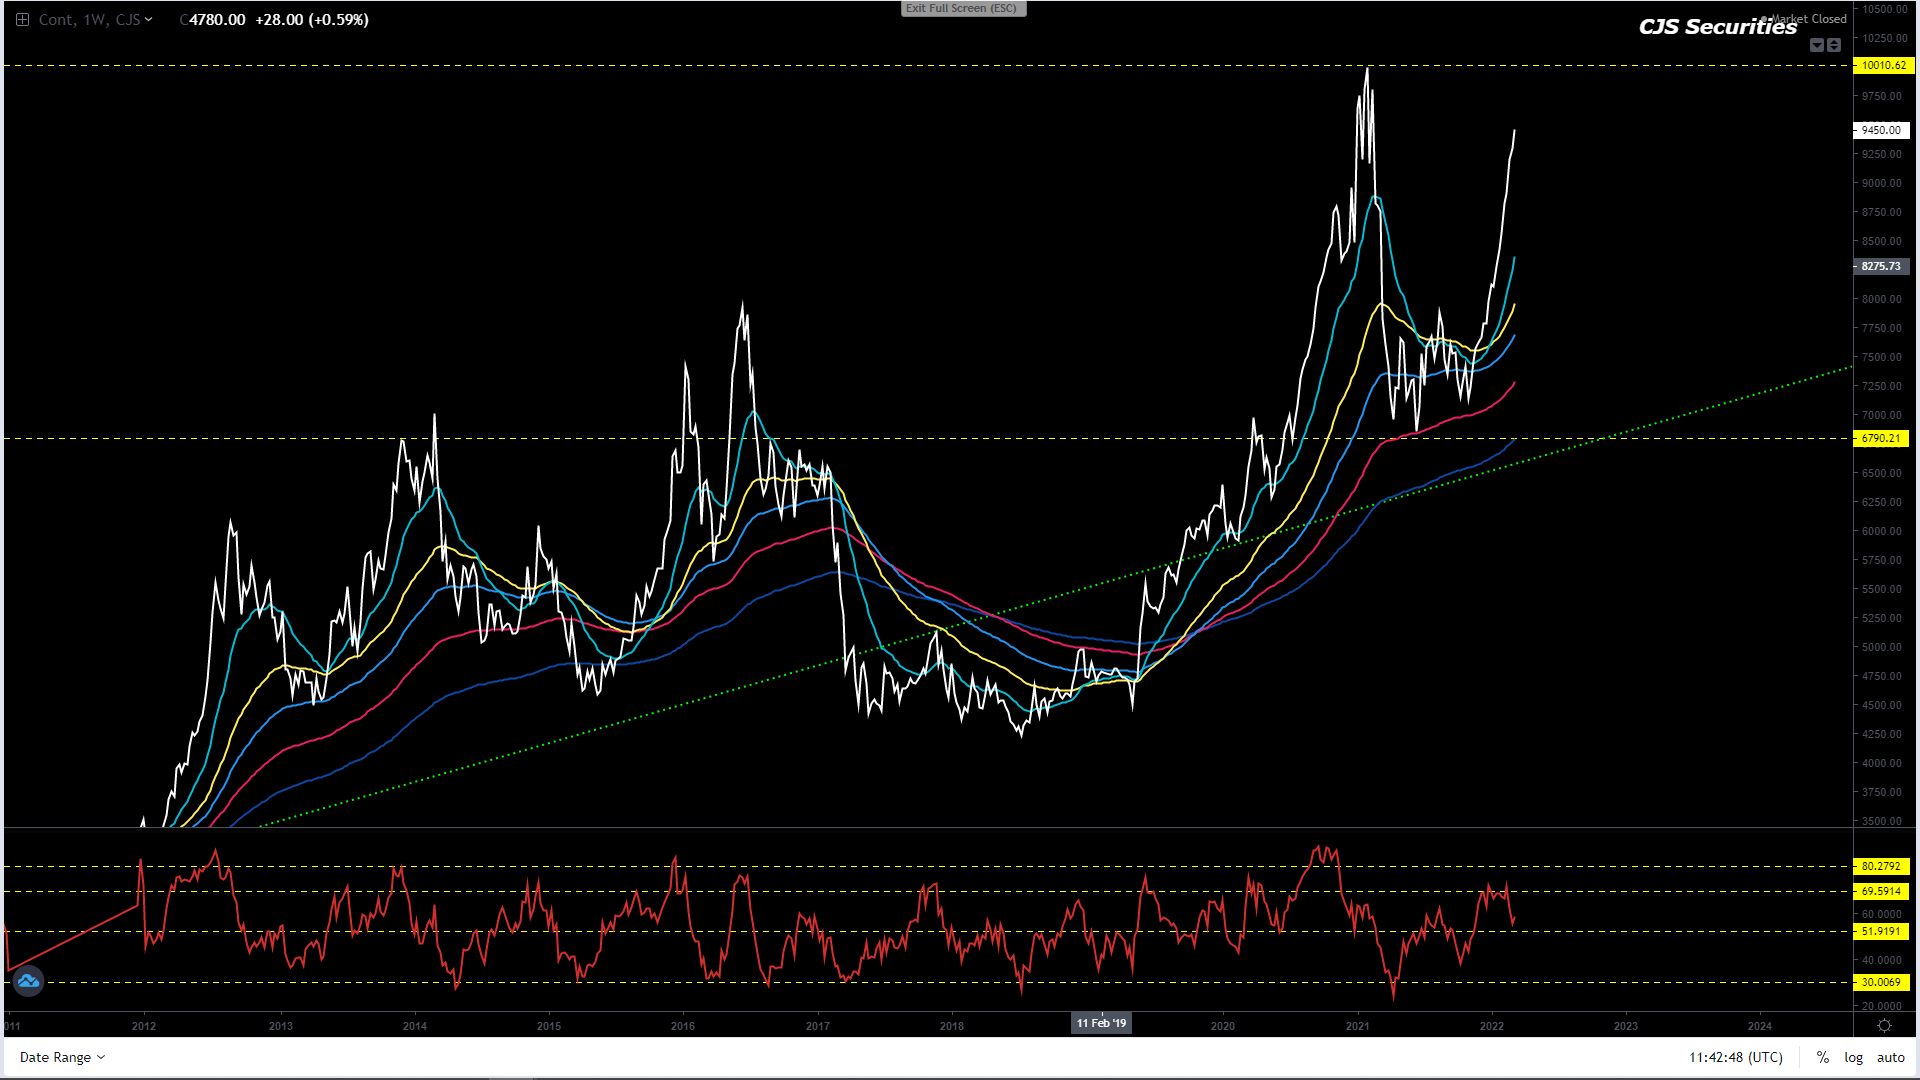
Task: Select the 6790.21 horizontal line label
Action: (1881, 438)
